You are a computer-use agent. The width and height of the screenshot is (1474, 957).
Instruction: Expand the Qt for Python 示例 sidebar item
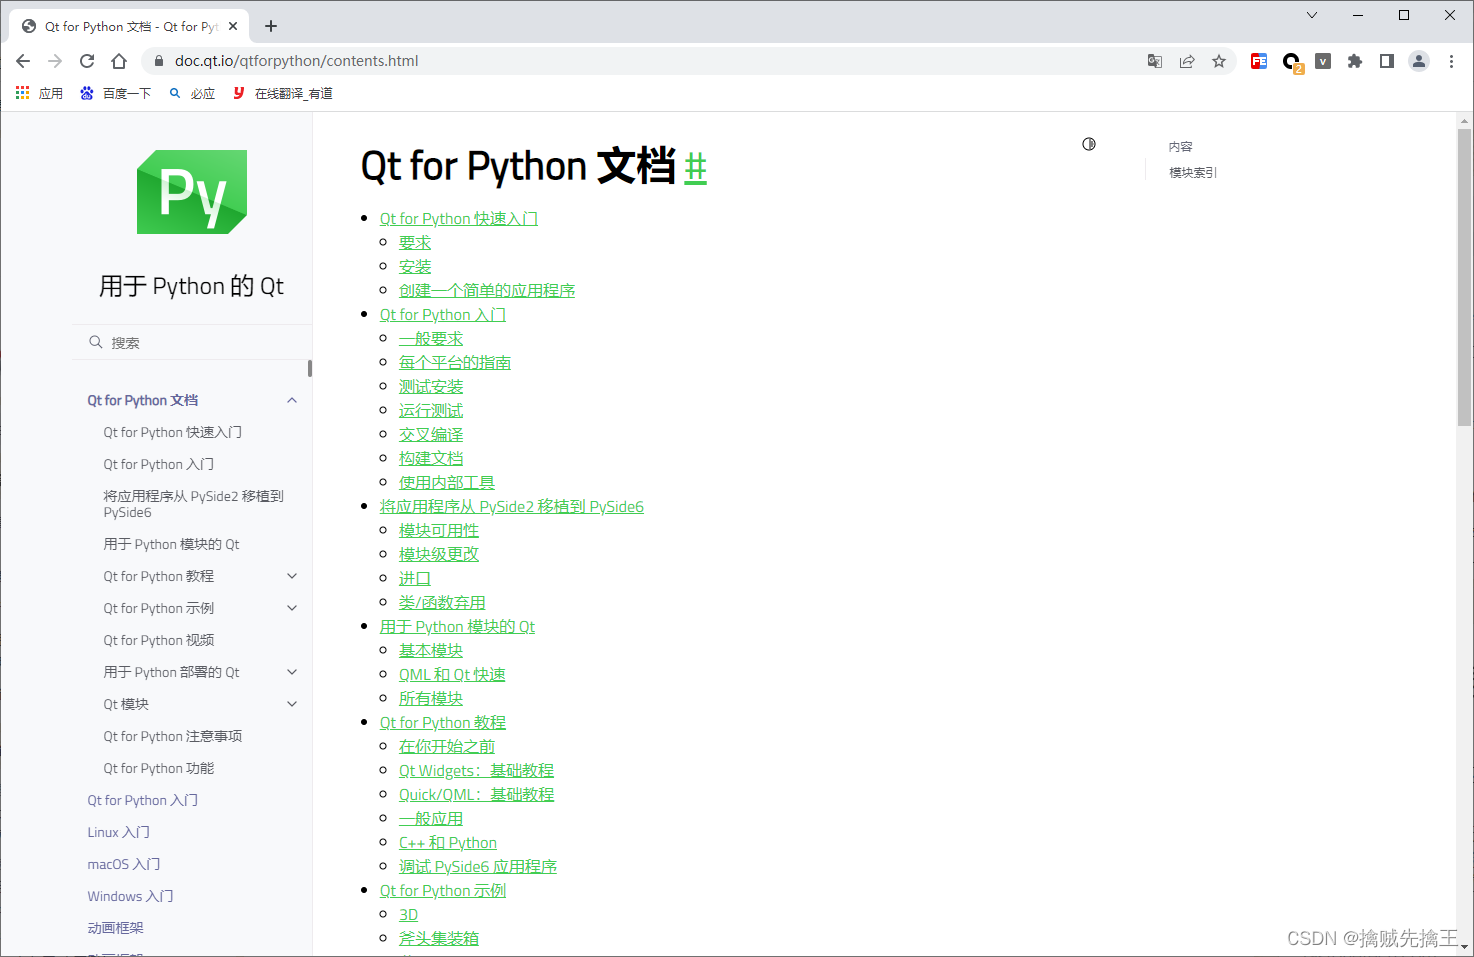(x=292, y=608)
